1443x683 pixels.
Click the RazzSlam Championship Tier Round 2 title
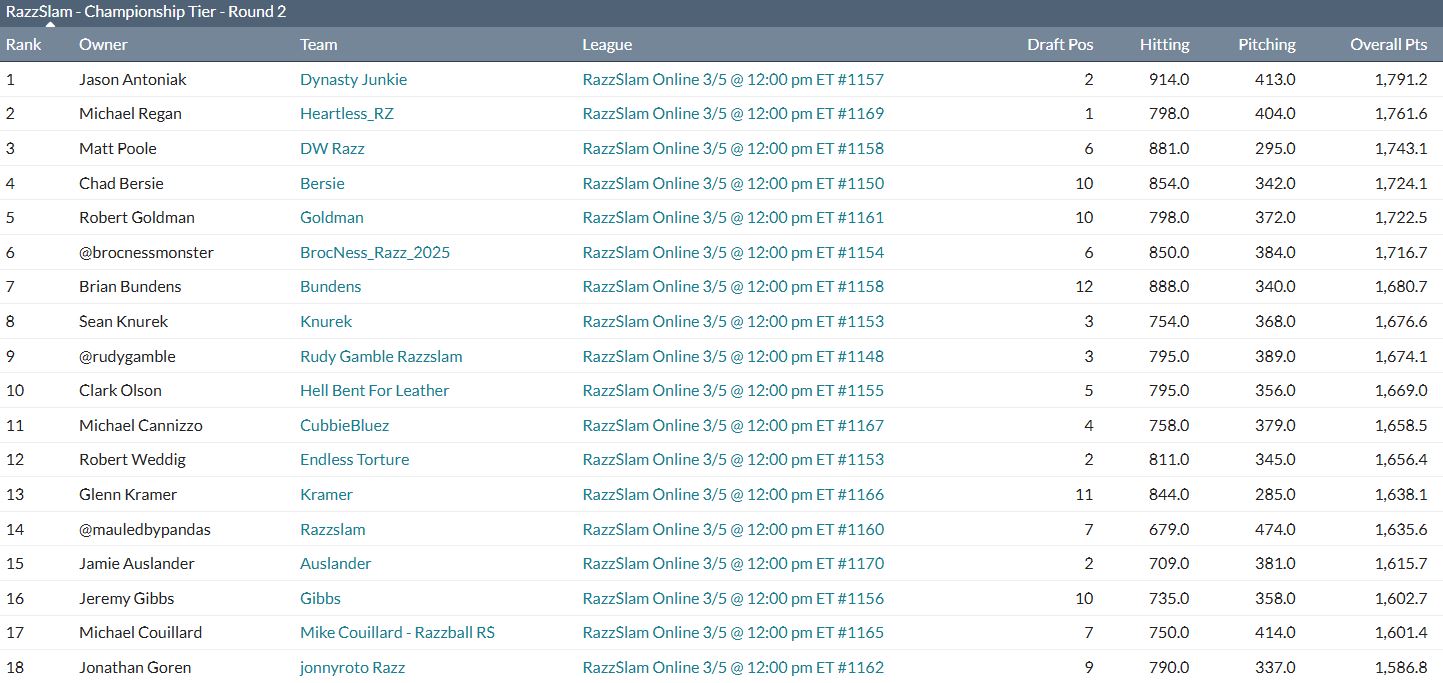click(x=146, y=12)
